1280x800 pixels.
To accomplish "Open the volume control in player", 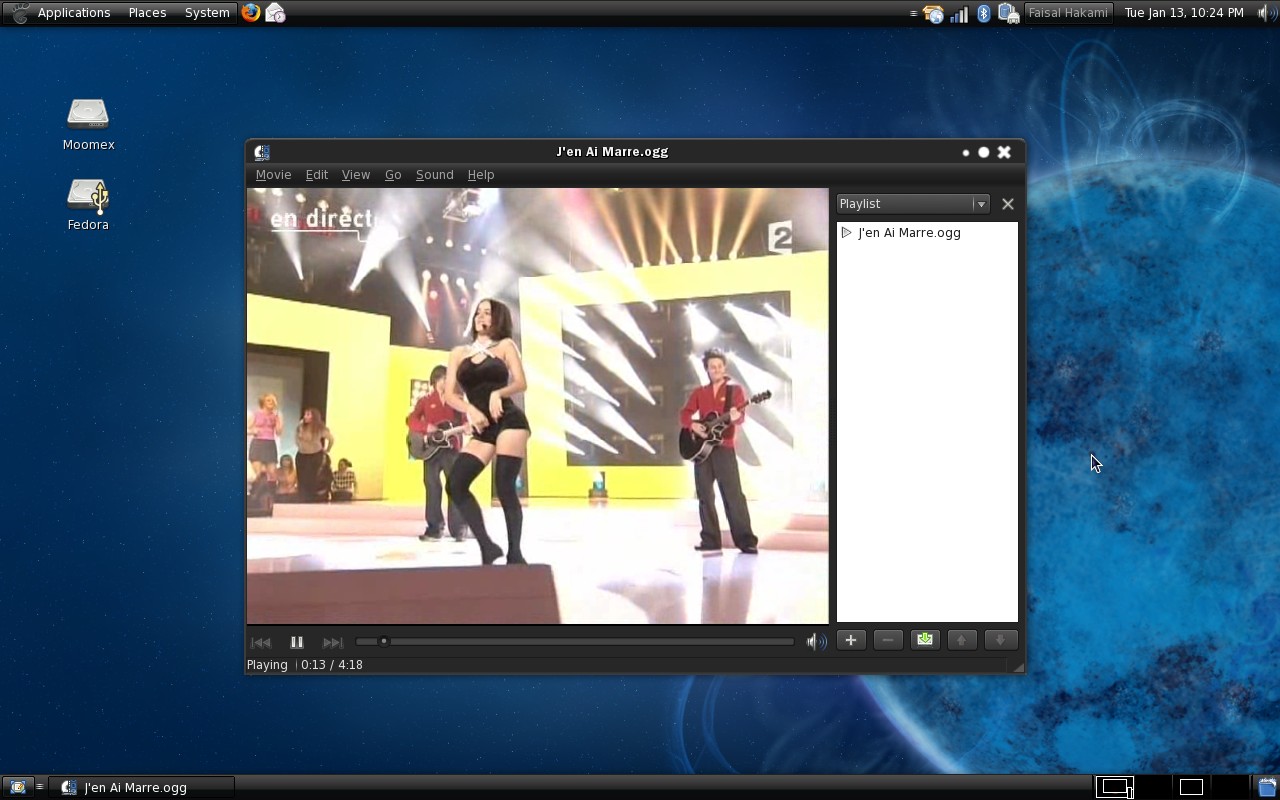I will [x=817, y=641].
